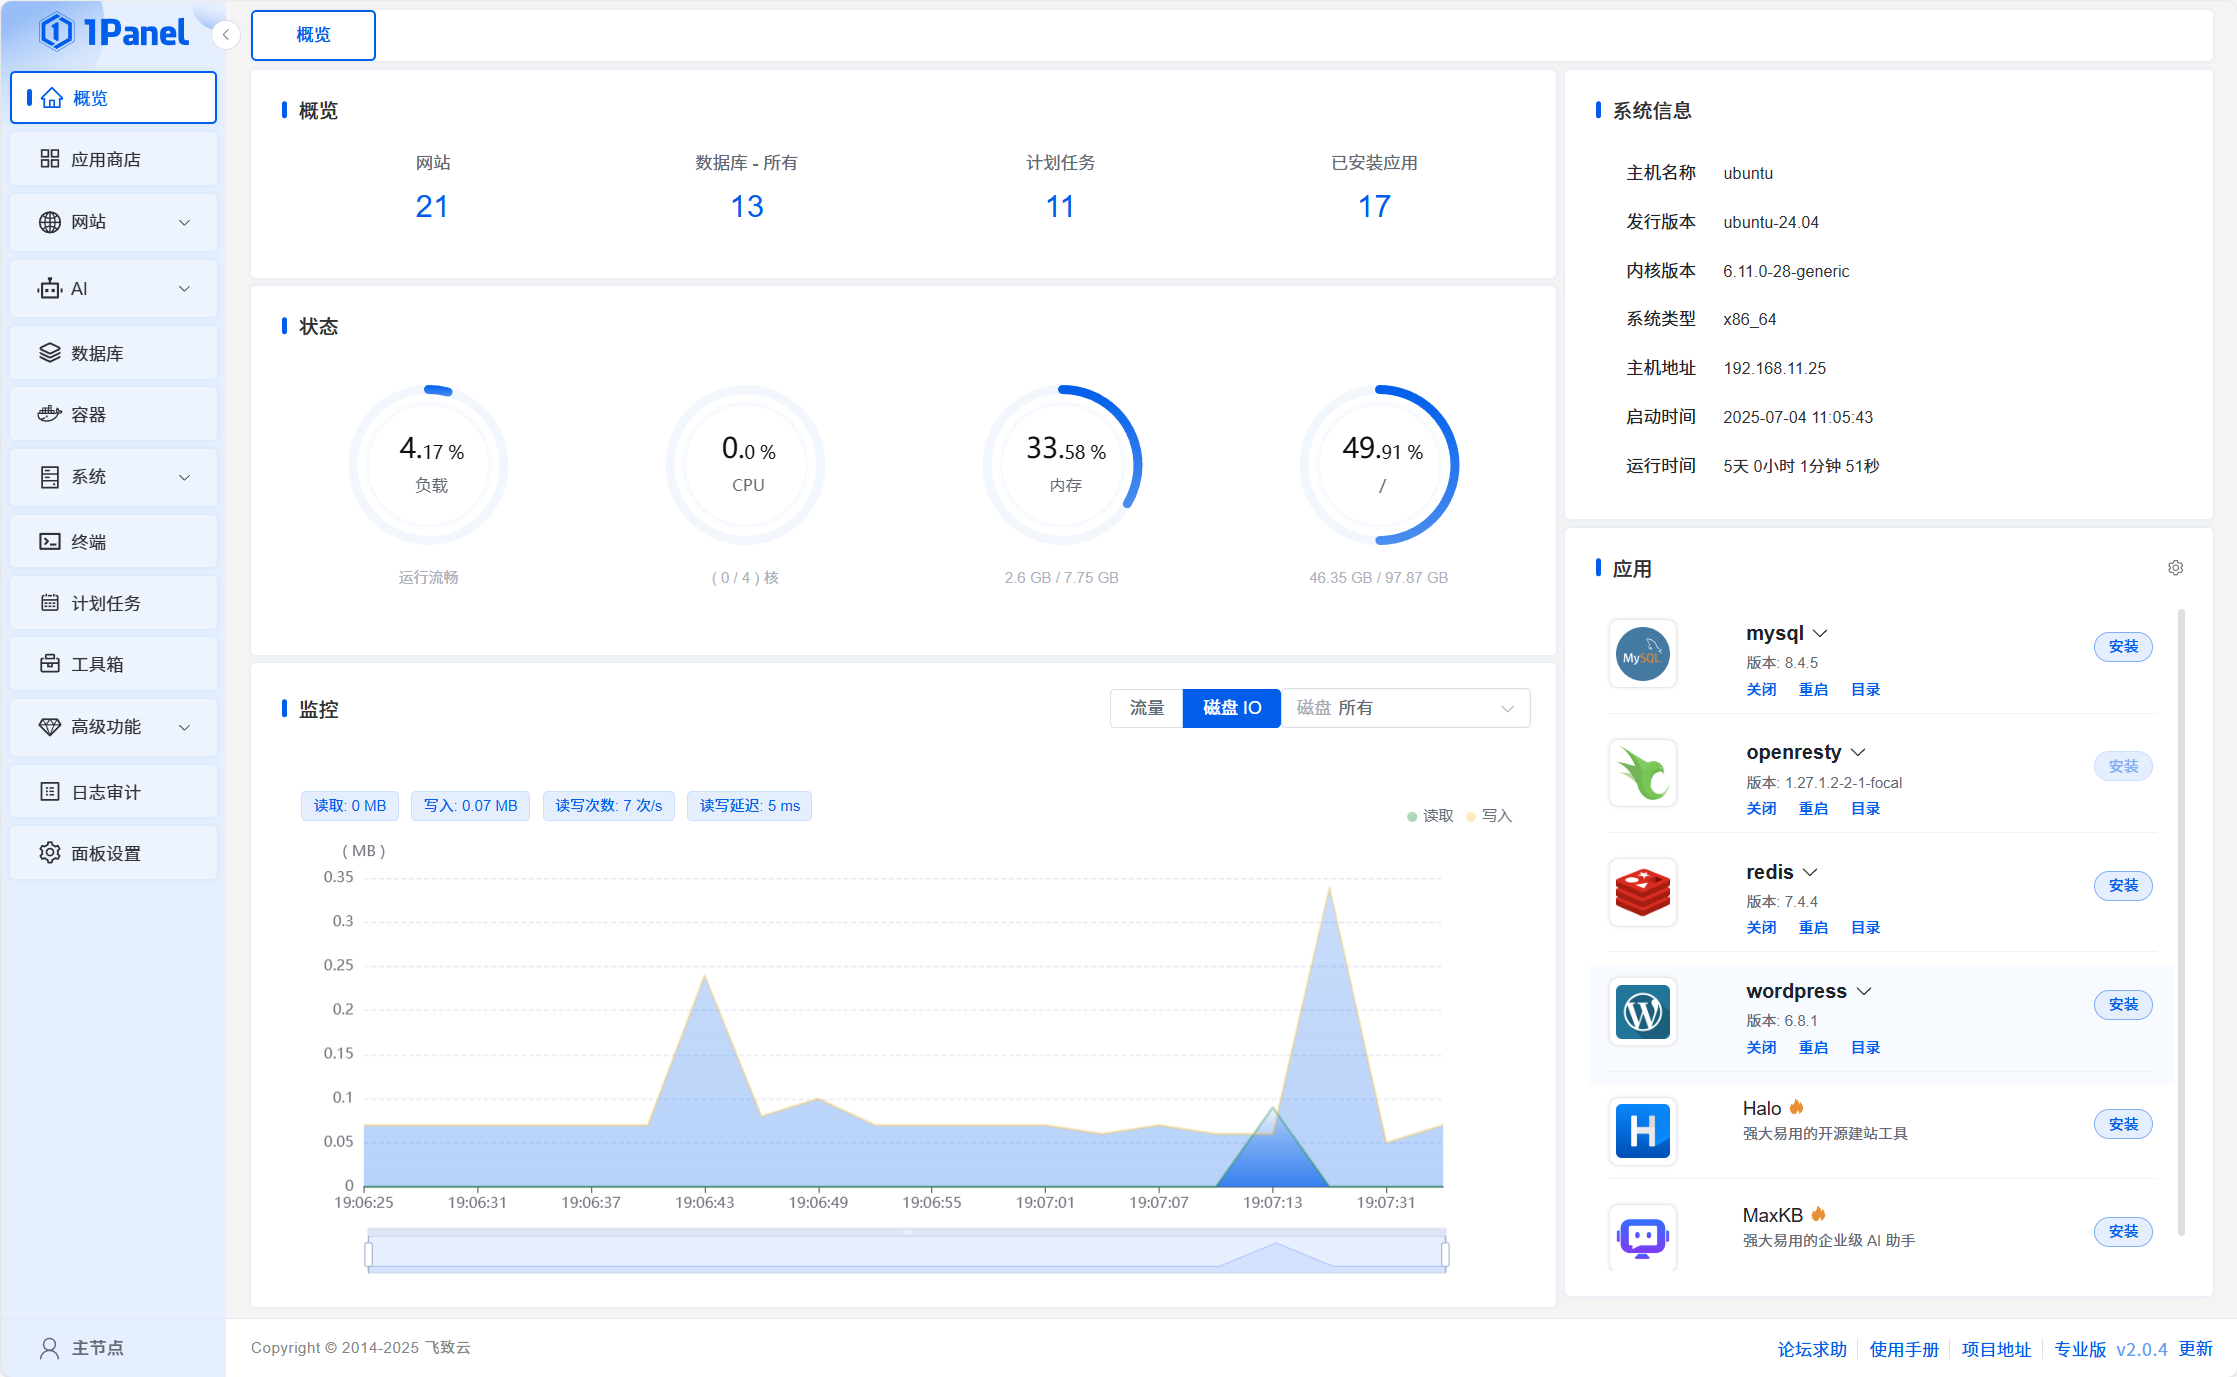Install redis with the 安装 button
The height and width of the screenshot is (1377, 2237).
coord(2123,886)
